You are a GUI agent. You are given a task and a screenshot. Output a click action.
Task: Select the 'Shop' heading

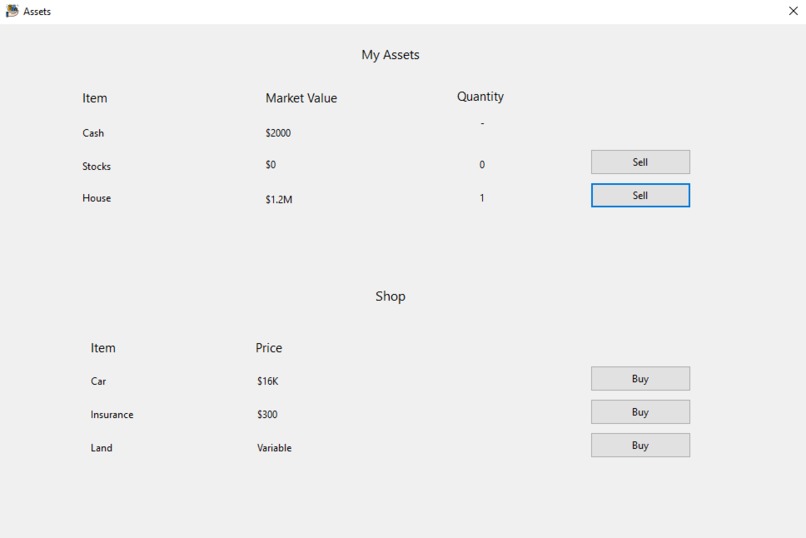coord(390,296)
